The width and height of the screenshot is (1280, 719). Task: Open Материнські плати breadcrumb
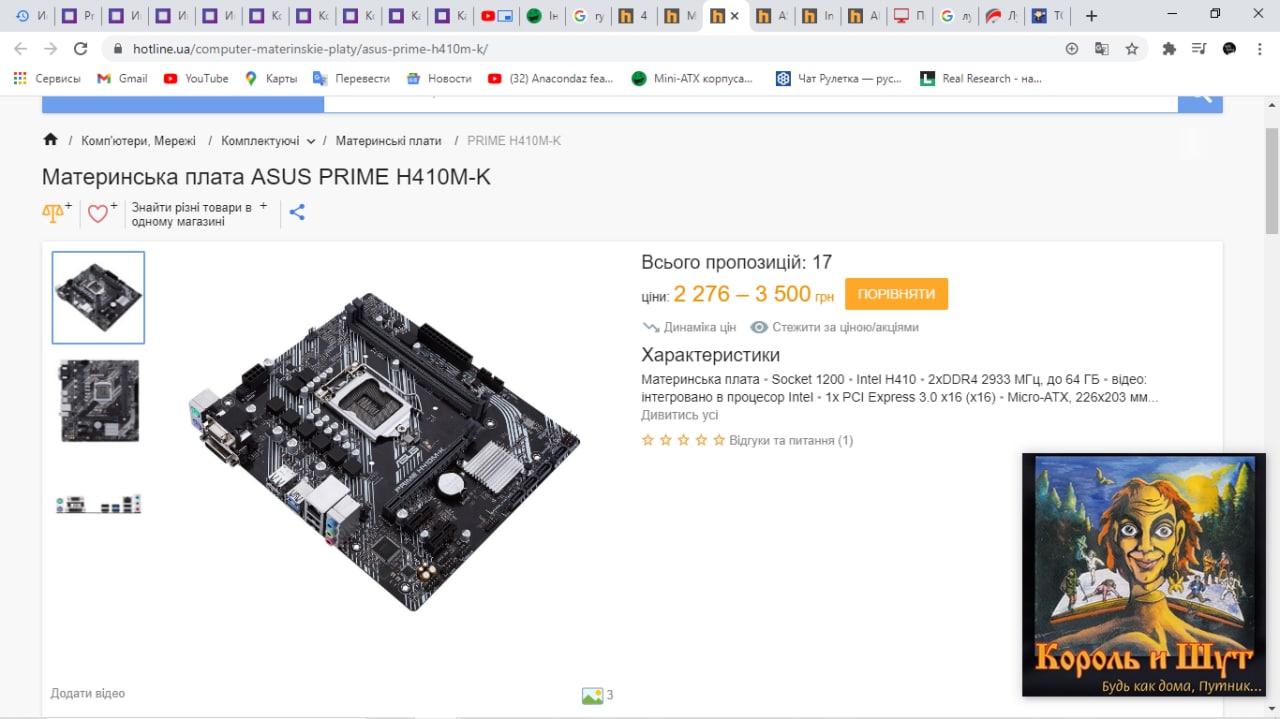click(x=388, y=141)
